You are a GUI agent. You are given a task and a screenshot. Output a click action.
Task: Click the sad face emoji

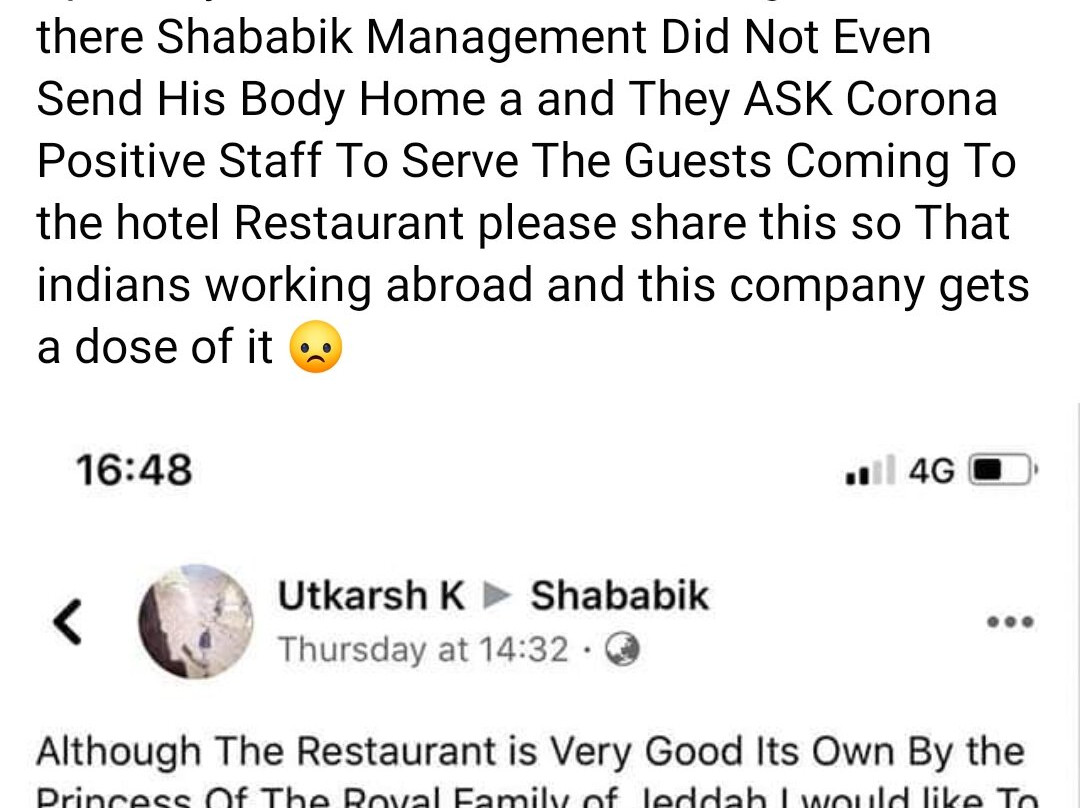click(315, 346)
